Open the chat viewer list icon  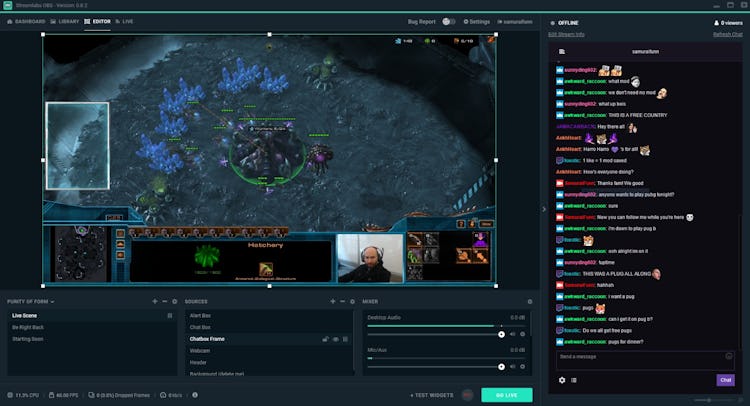pos(574,380)
